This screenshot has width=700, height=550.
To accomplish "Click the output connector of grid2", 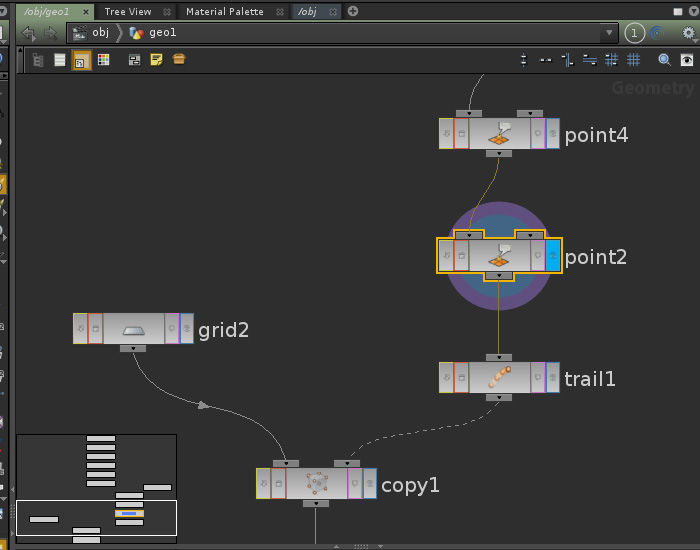I will pyautogui.click(x=133, y=348).
